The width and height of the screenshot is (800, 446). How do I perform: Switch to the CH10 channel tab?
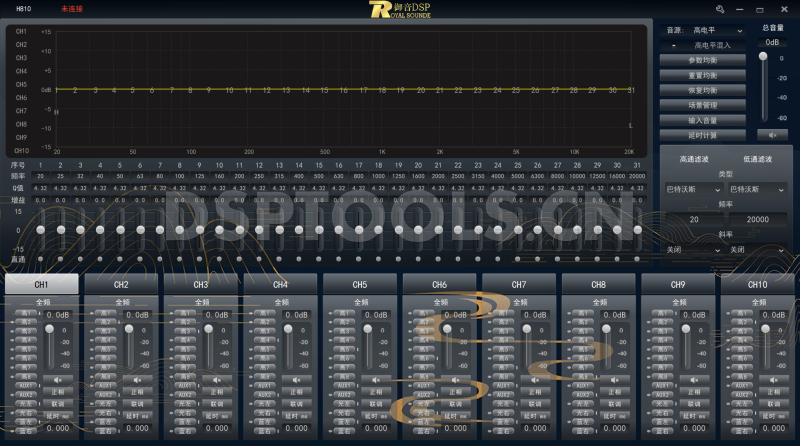click(758, 284)
